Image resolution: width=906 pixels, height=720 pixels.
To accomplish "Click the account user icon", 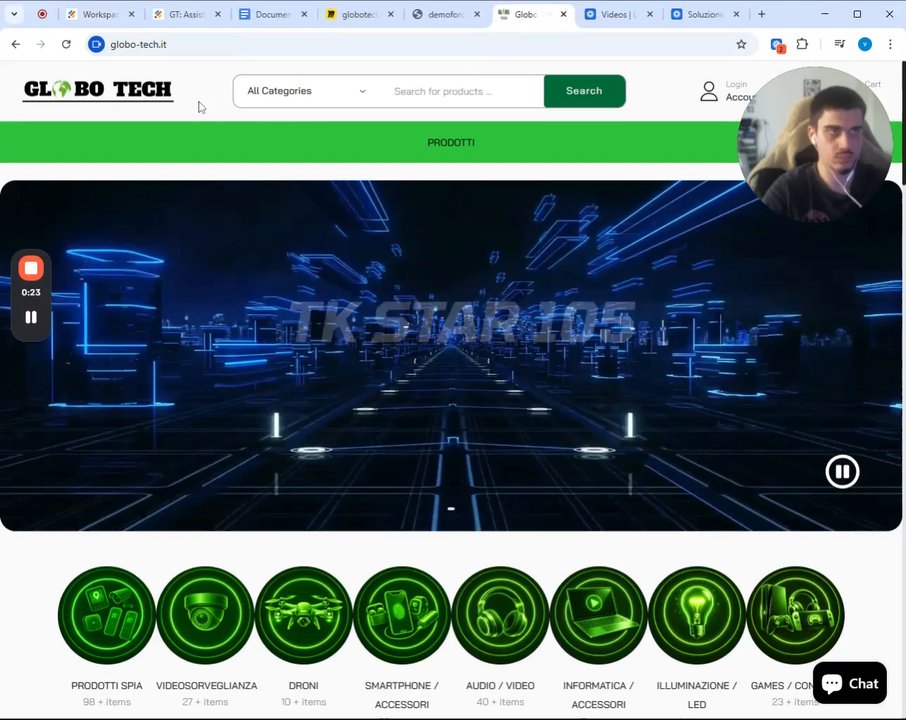I will point(708,91).
